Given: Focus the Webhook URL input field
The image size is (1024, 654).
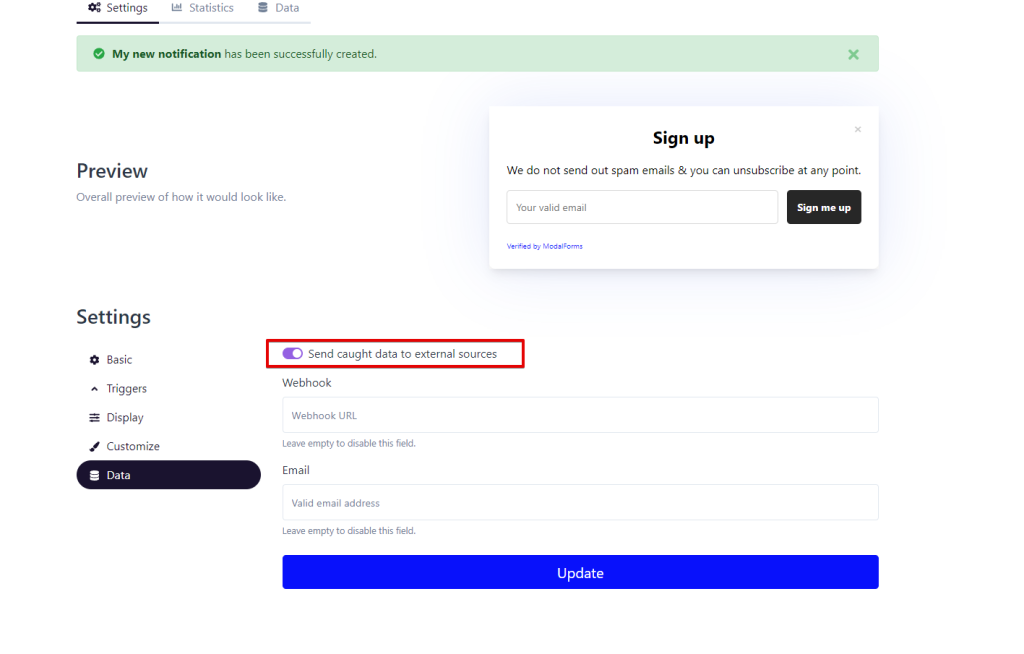Looking at the screenshot, I should tap(580, 415).
